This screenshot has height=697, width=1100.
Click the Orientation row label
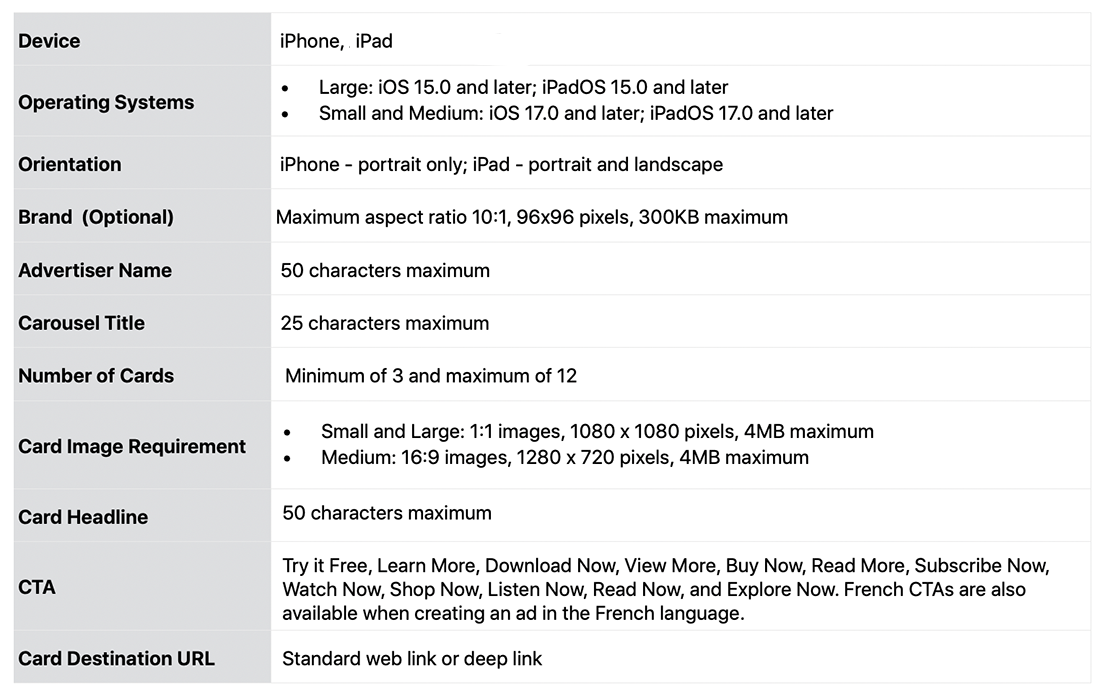[69, 164]
